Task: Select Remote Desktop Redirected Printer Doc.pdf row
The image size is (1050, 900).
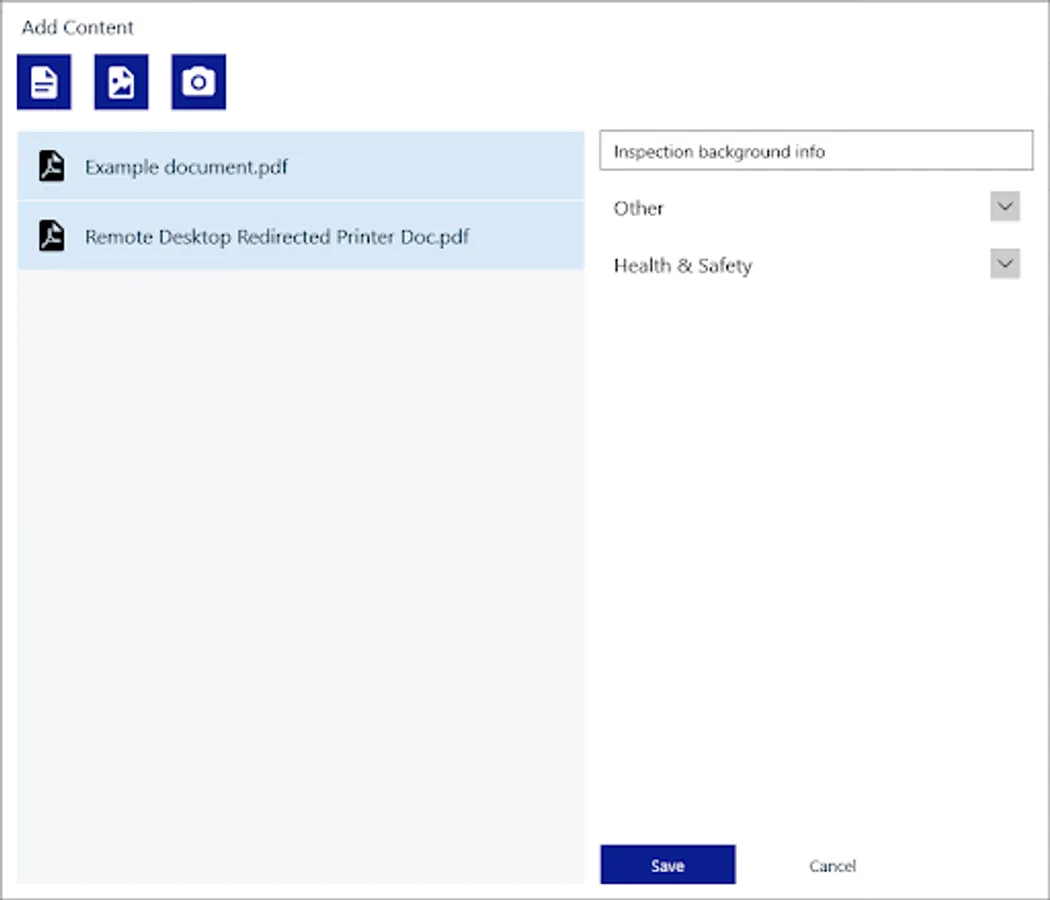Action: [x=301, y=236]
